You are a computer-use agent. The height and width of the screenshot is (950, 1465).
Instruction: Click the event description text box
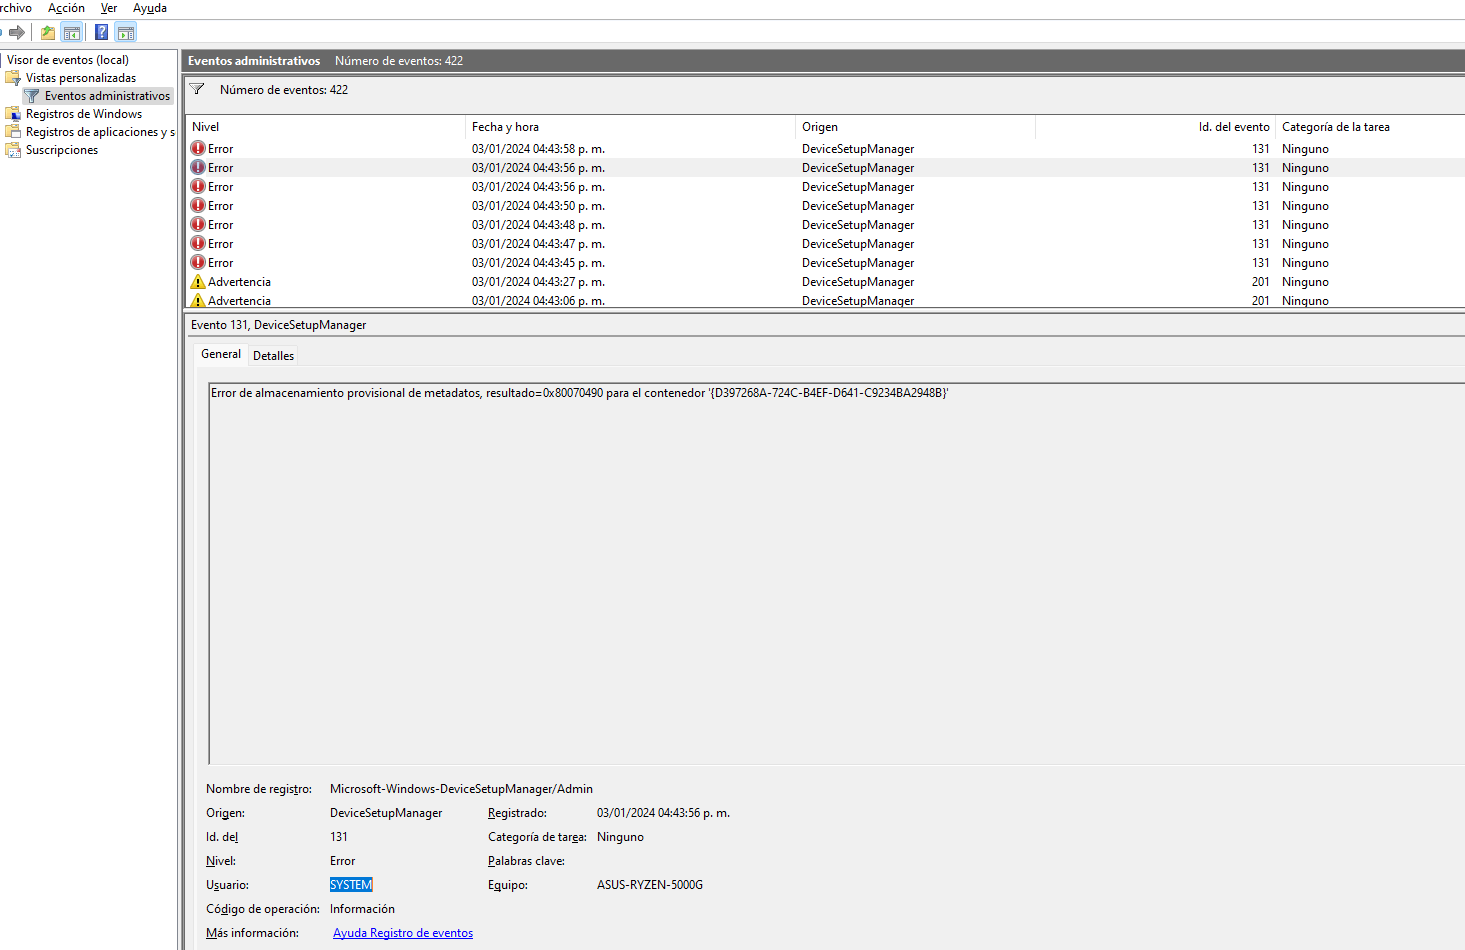point(836,574)
